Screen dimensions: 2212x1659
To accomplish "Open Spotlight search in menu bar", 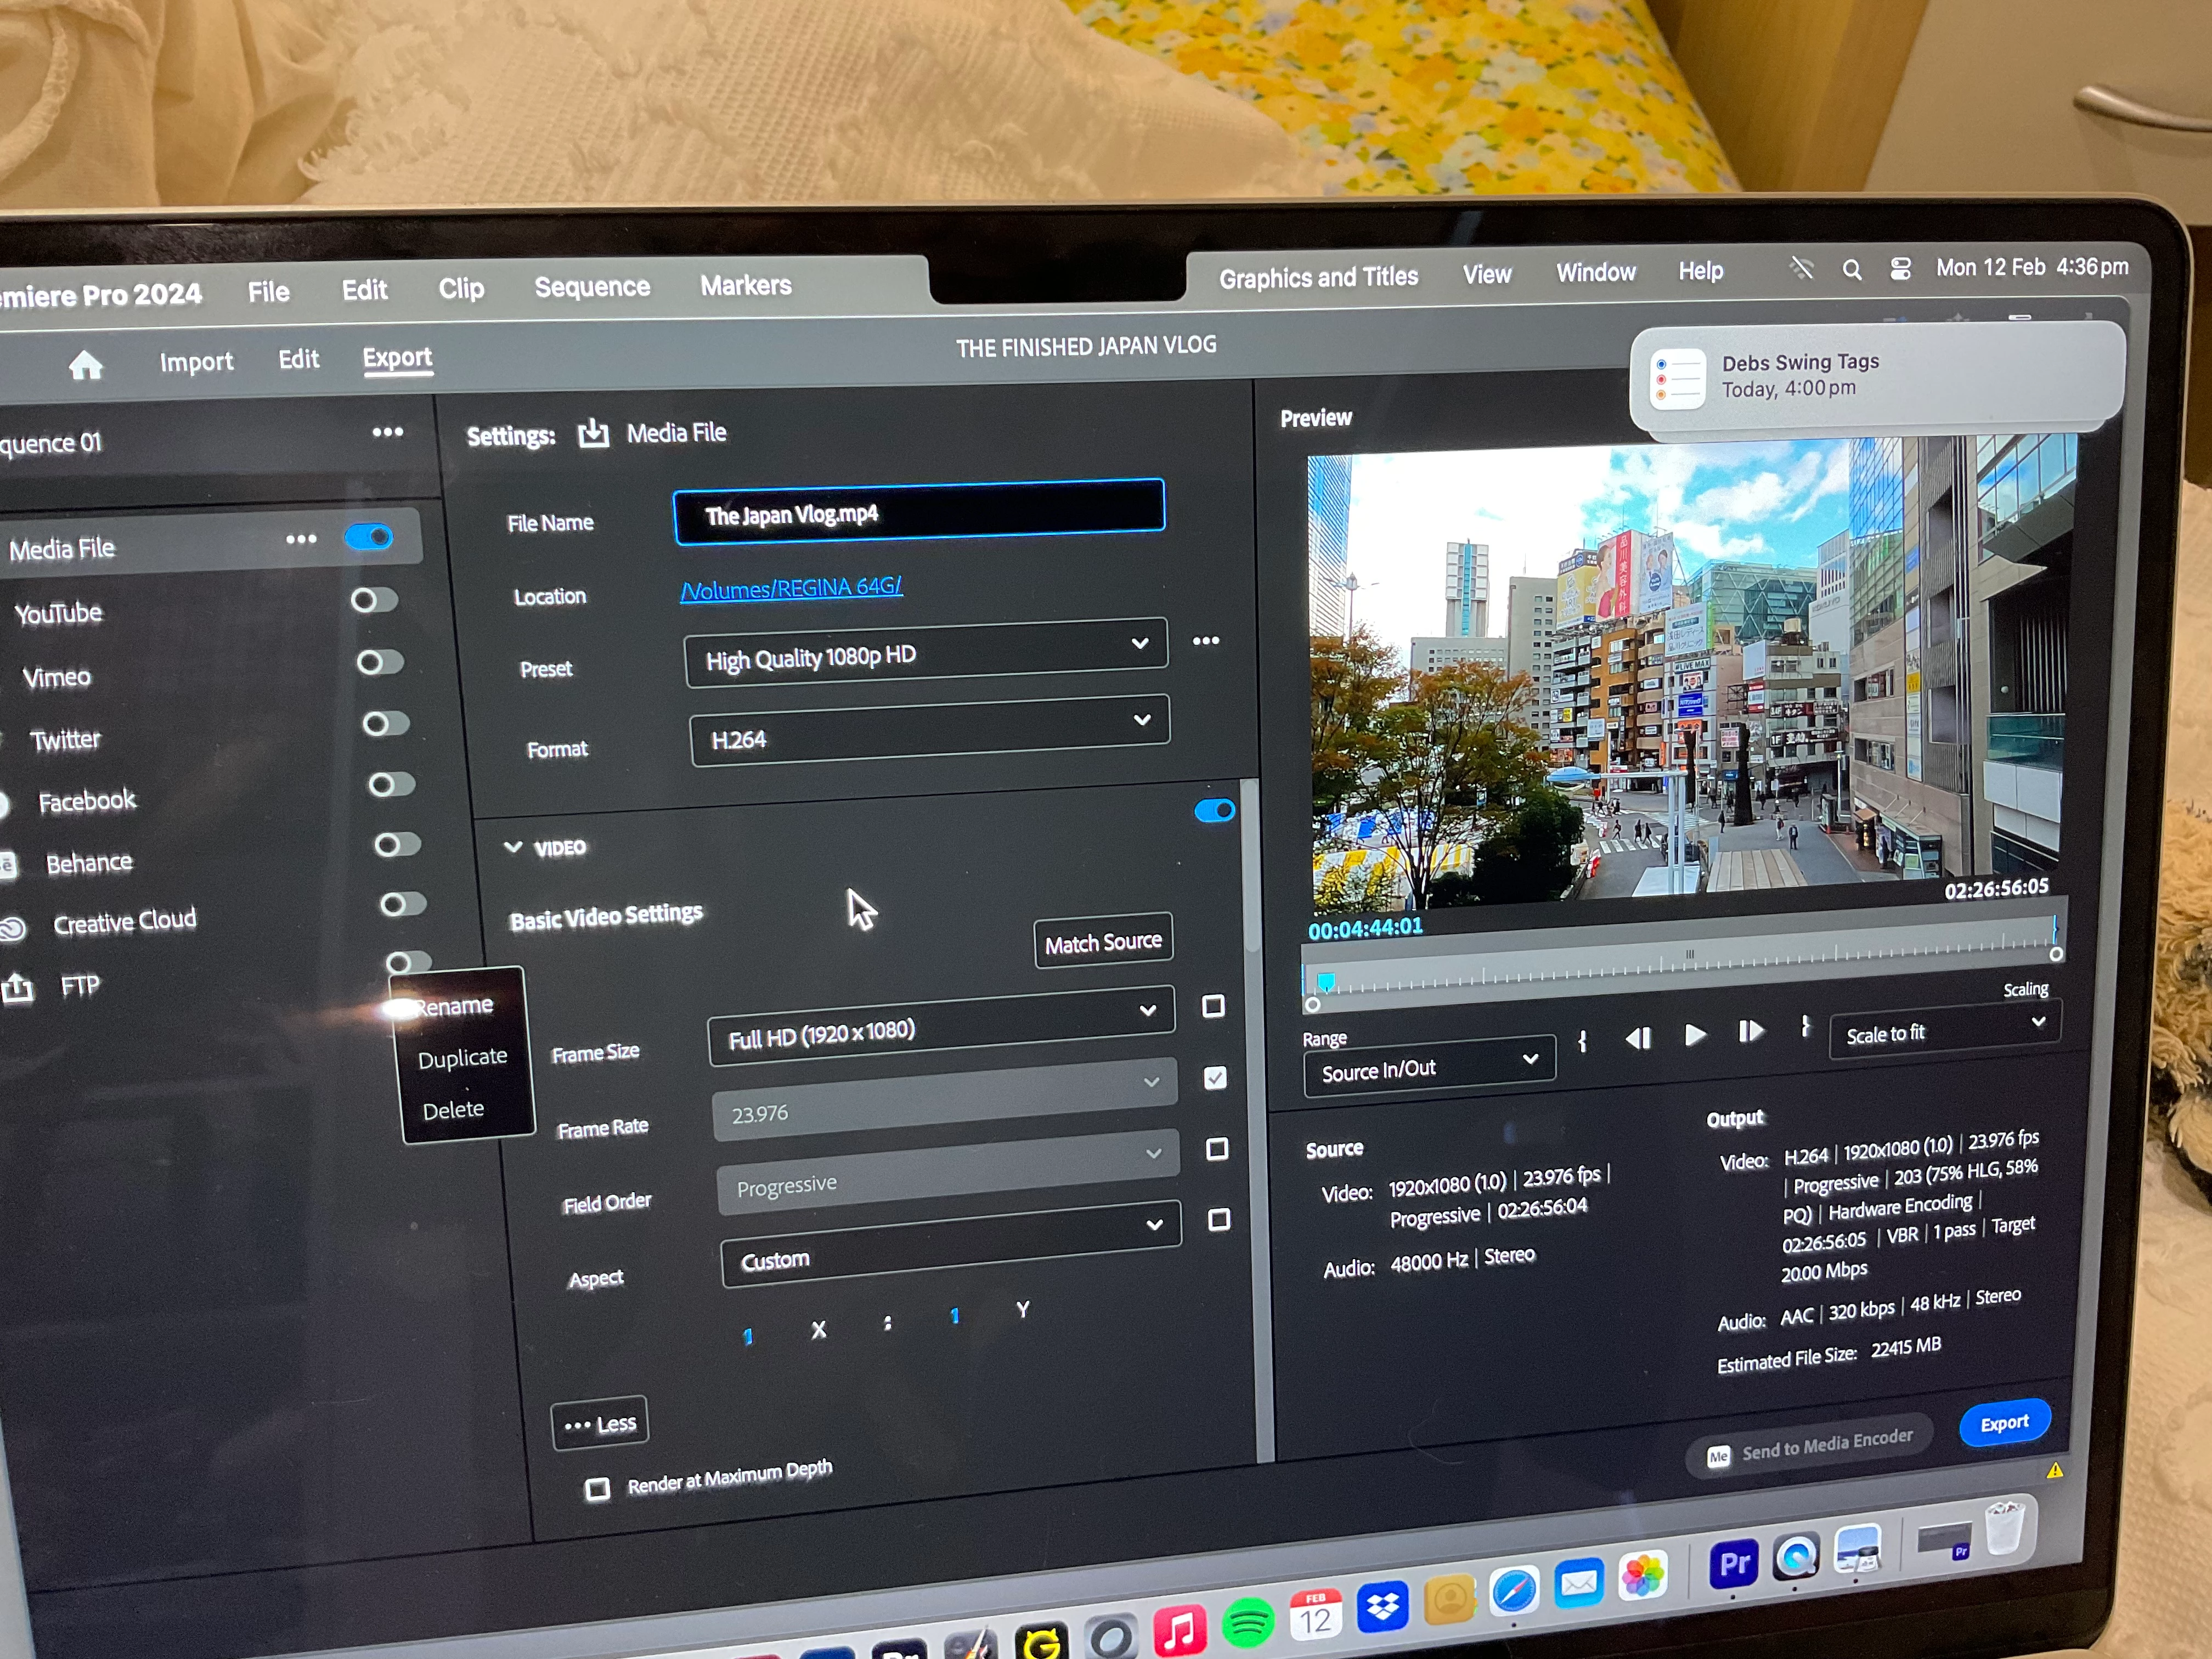I will 1852,270.
